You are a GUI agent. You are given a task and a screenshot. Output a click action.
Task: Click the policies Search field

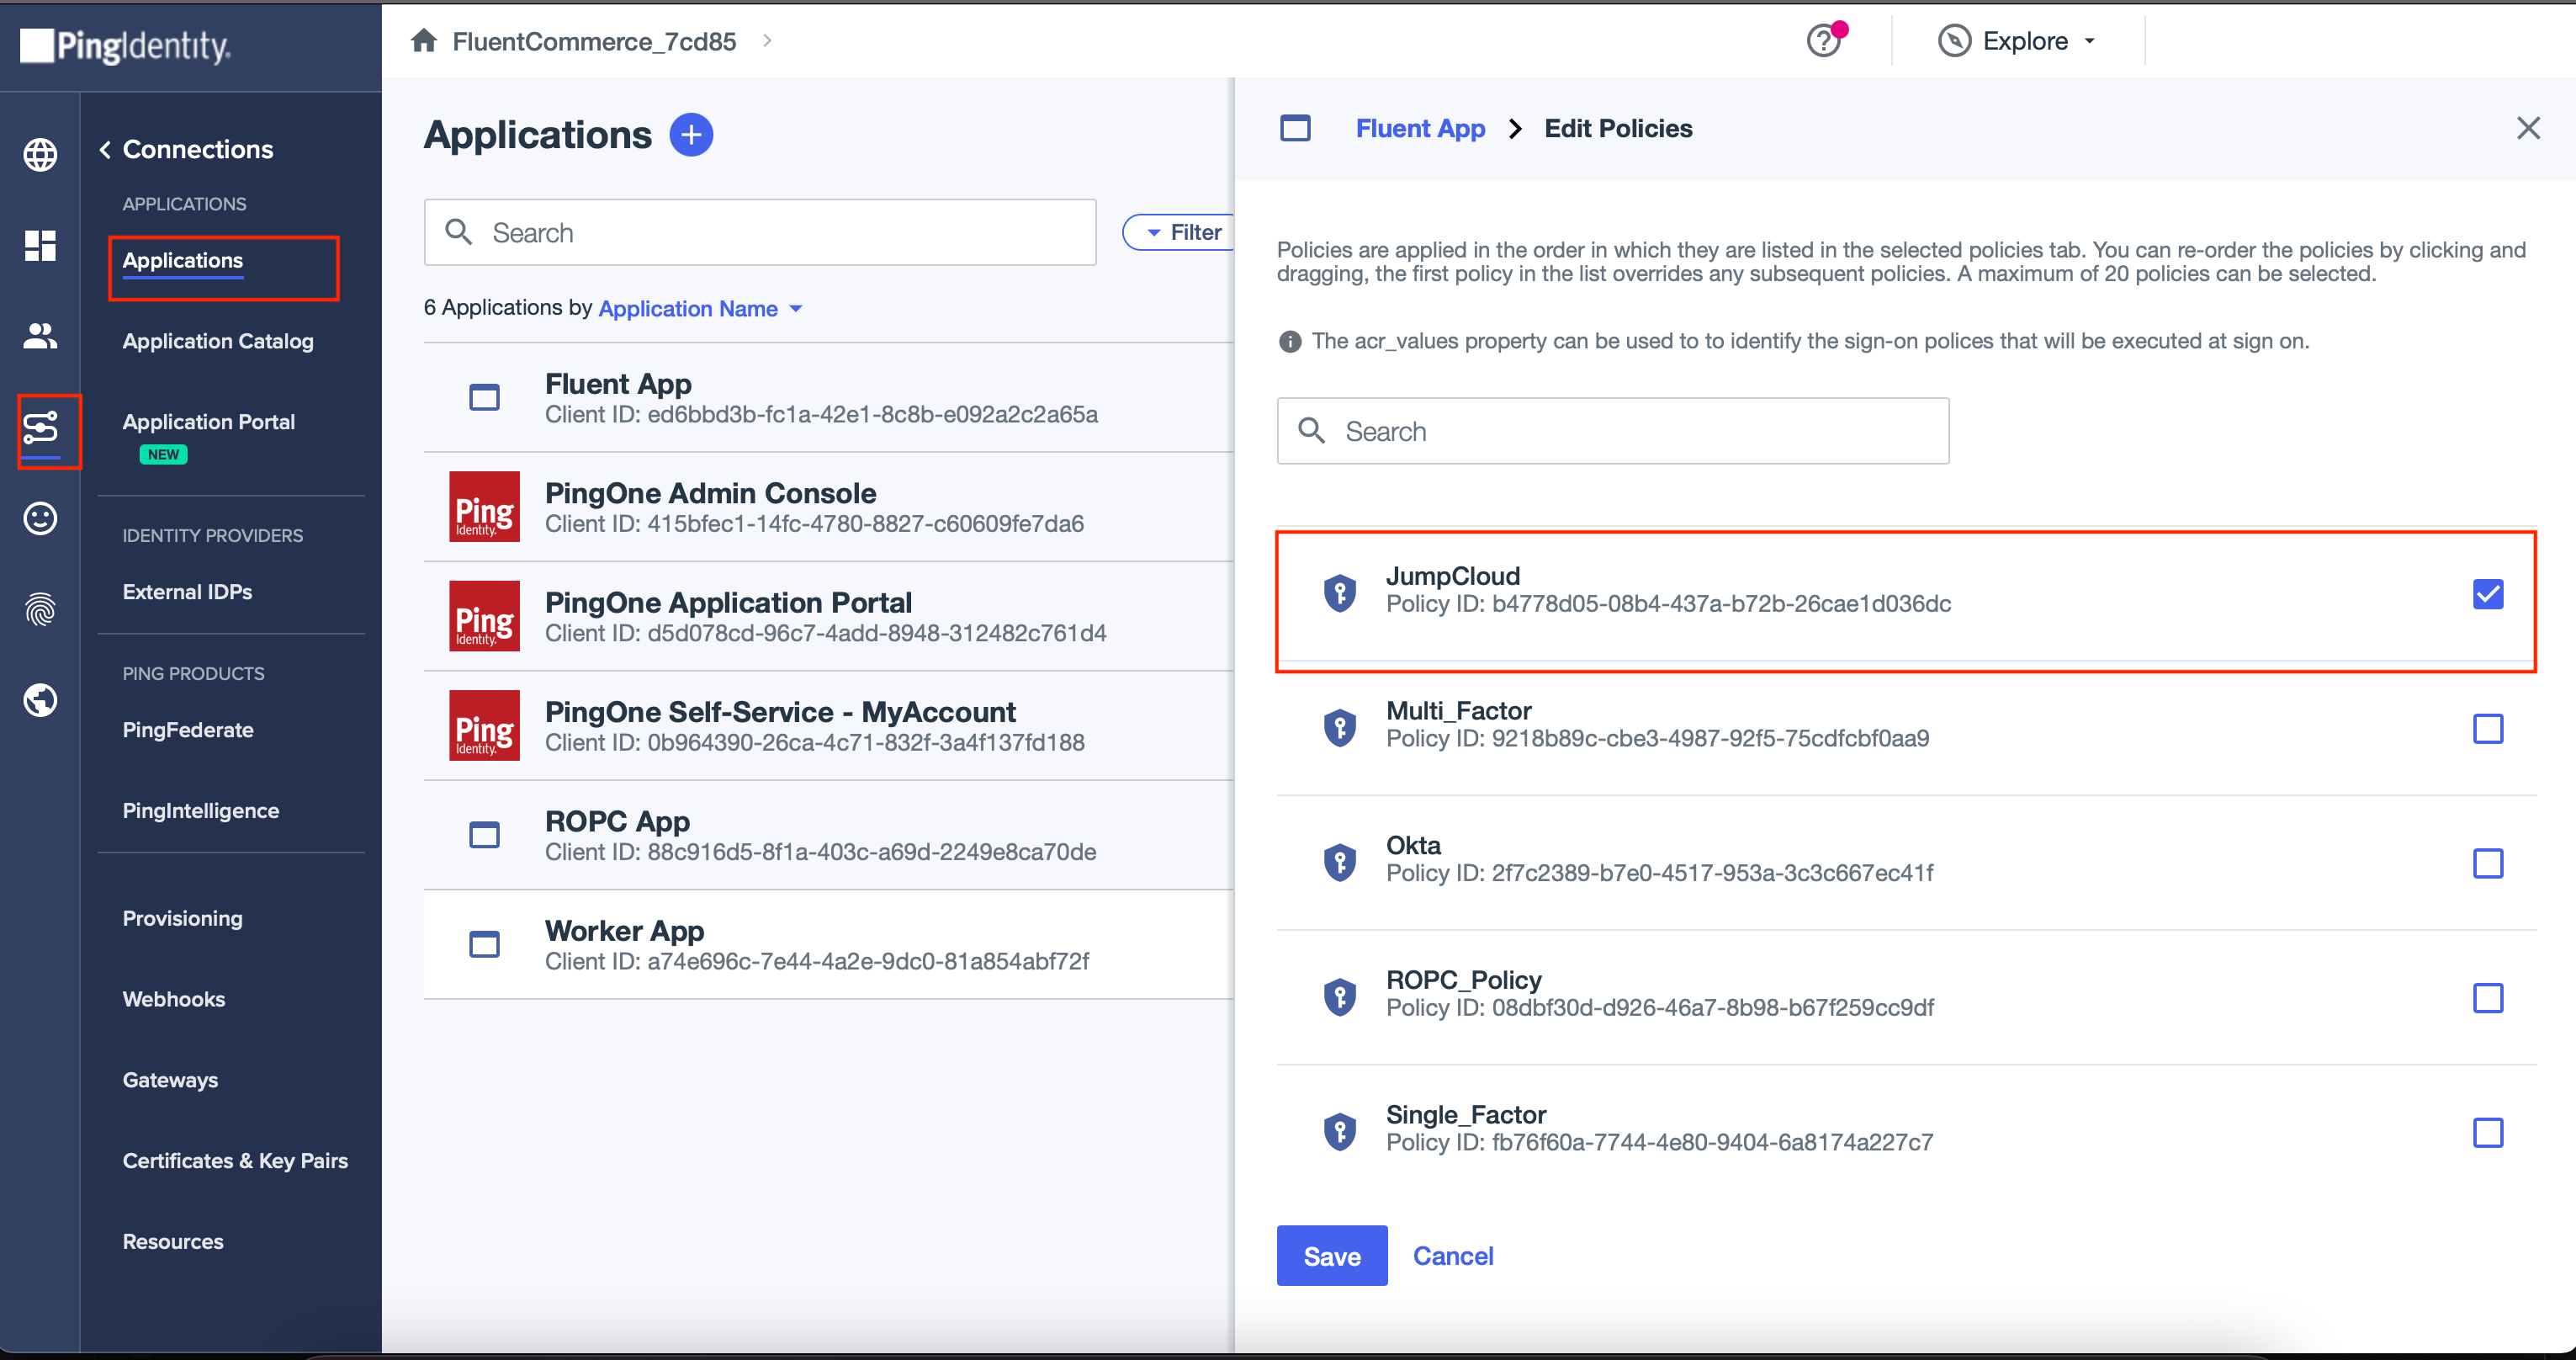(1612, 431)
